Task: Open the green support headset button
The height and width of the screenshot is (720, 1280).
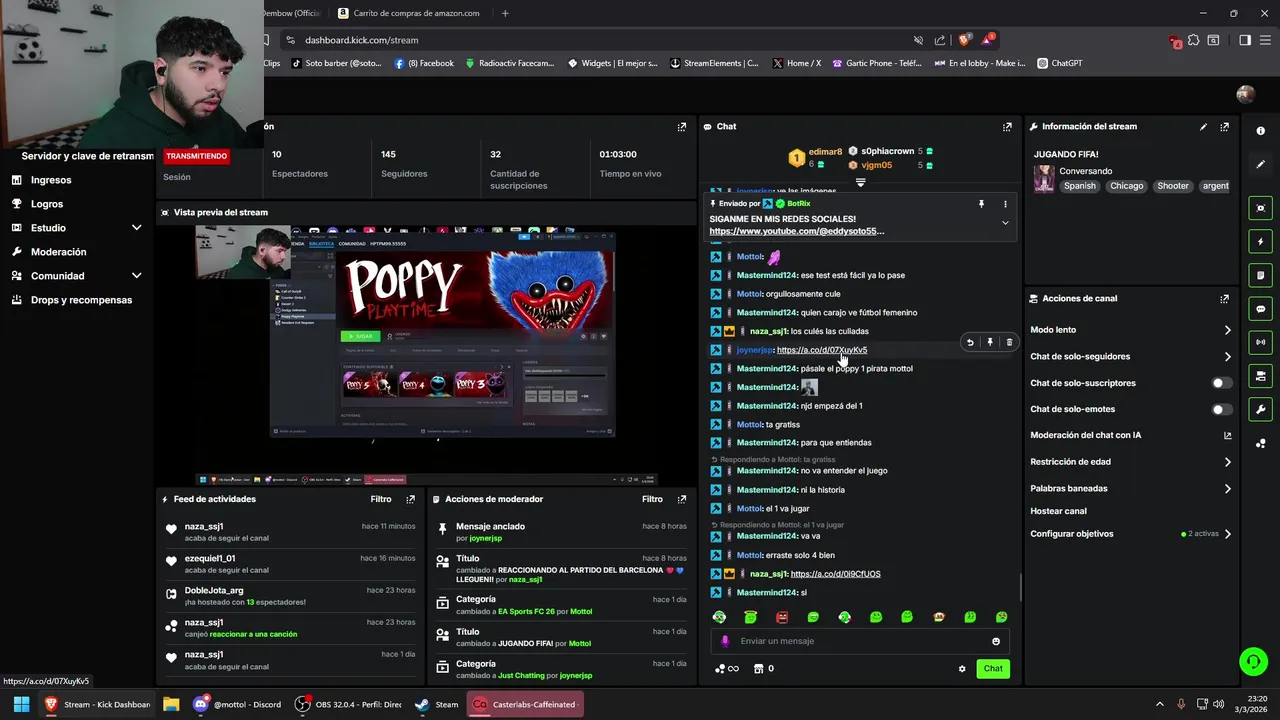Action: 1253,661
